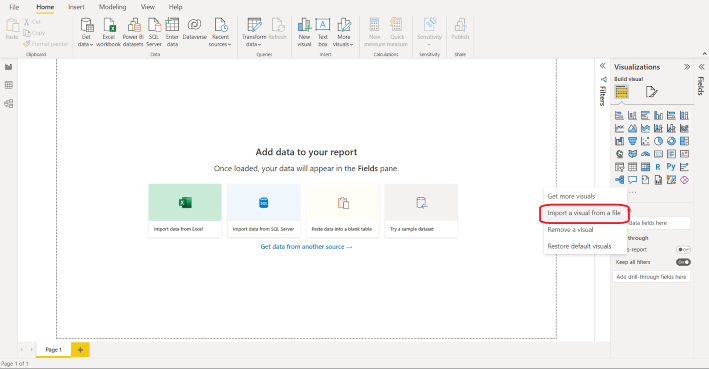Image resolution: width=709 pixels, height=369 pixels.
Task: Open the Data view from left sidebar
Action: pyautogui.click(x=9, y=85)
